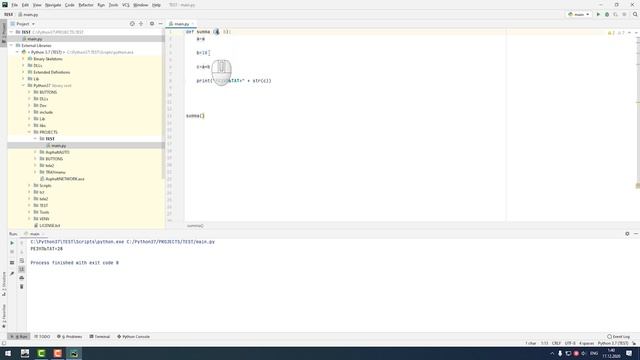Image resolution: width=640 pixels, height=360 pixels.
Task: Open the Terminal tool window
Action: pyautogui.click(x=100, y=337)
